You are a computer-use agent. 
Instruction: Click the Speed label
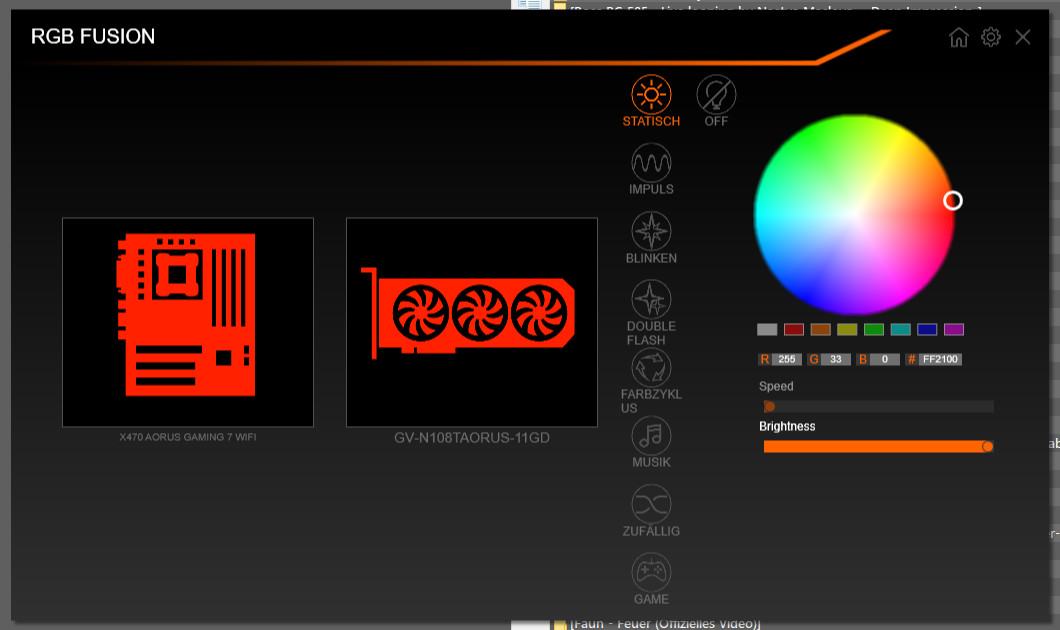[776, 386]
